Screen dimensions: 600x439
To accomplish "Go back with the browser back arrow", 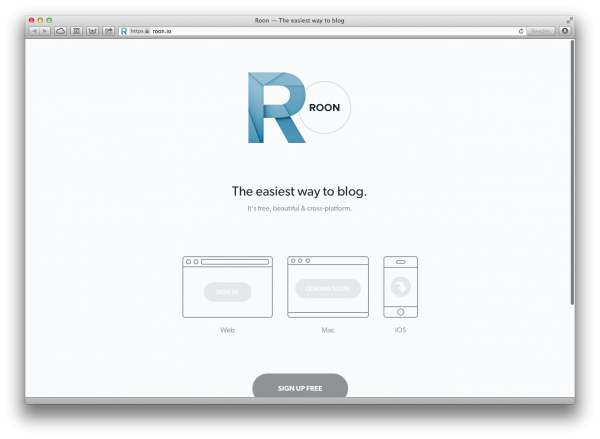I will [x=34, y=31].
